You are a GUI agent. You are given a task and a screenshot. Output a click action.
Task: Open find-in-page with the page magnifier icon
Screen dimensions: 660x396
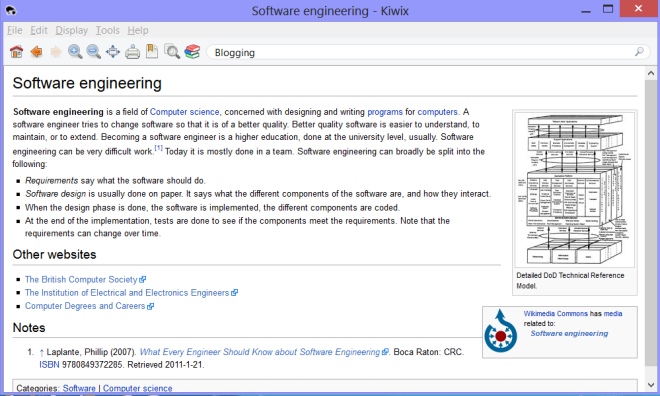pos(172,51)
